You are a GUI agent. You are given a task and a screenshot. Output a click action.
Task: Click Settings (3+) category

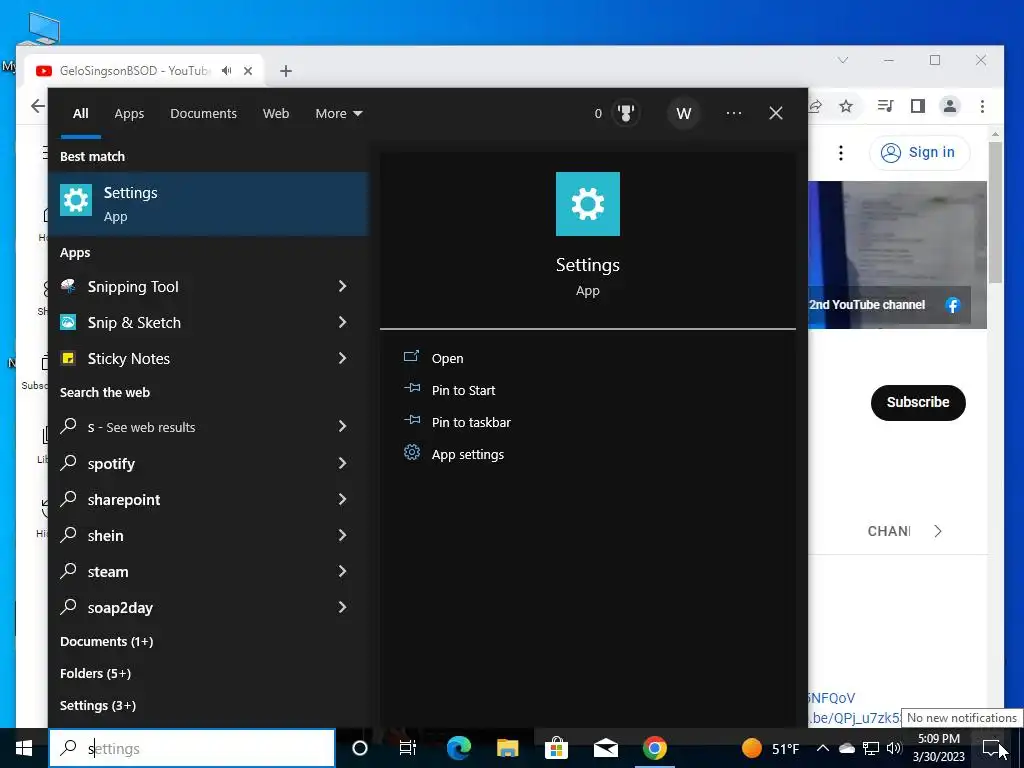coord(98,705)
